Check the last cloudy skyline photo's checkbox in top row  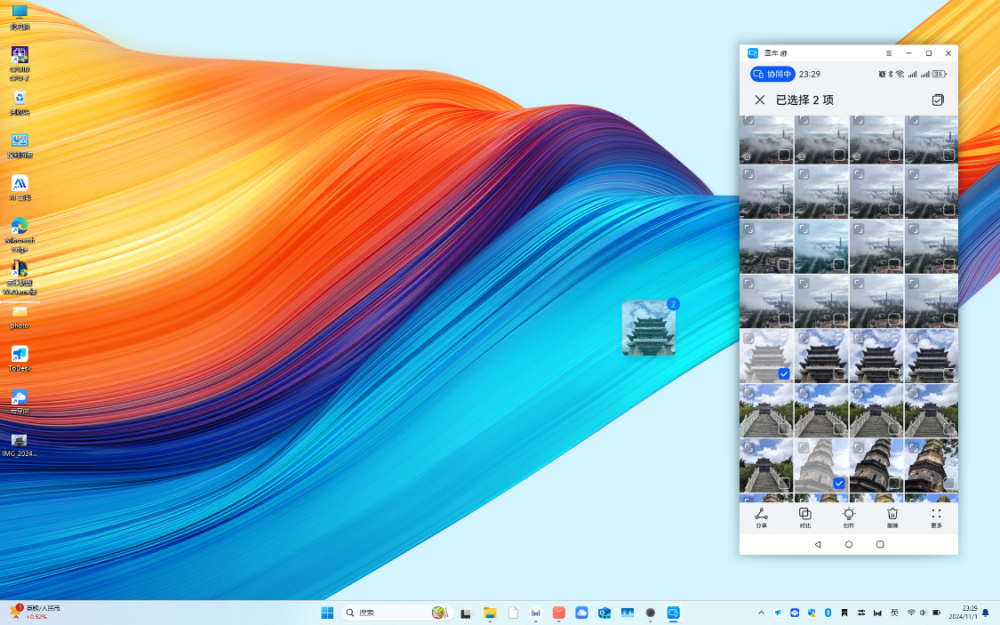coord(948,155)
